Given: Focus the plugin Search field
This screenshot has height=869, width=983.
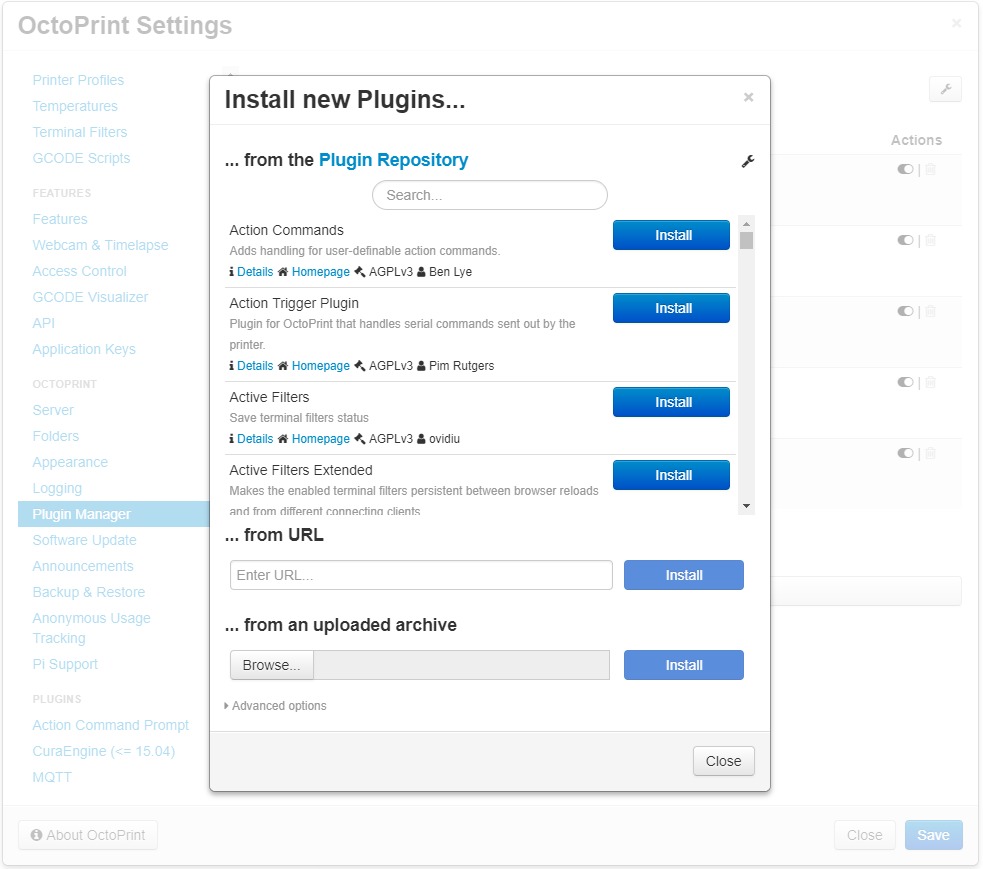Looking at the screenshot, I should tap(490, 195).
